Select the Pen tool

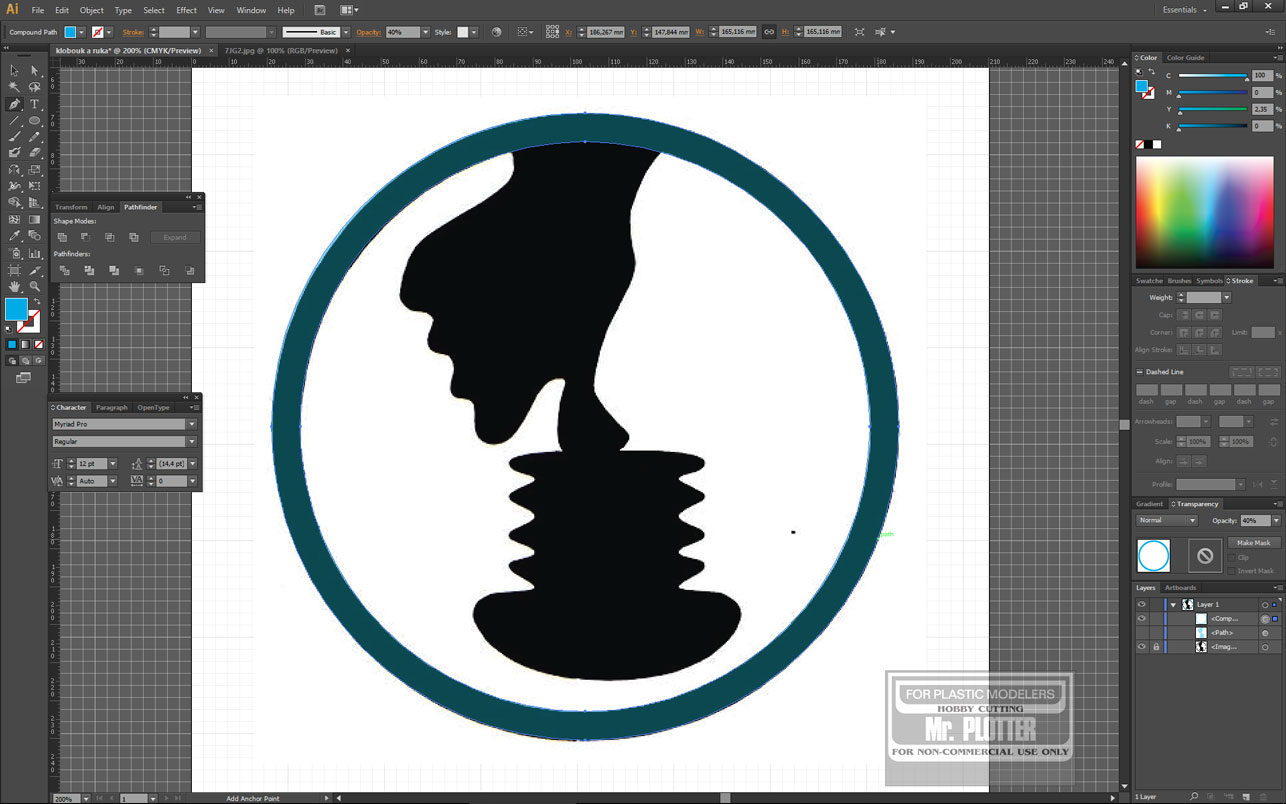pos(14,104)
